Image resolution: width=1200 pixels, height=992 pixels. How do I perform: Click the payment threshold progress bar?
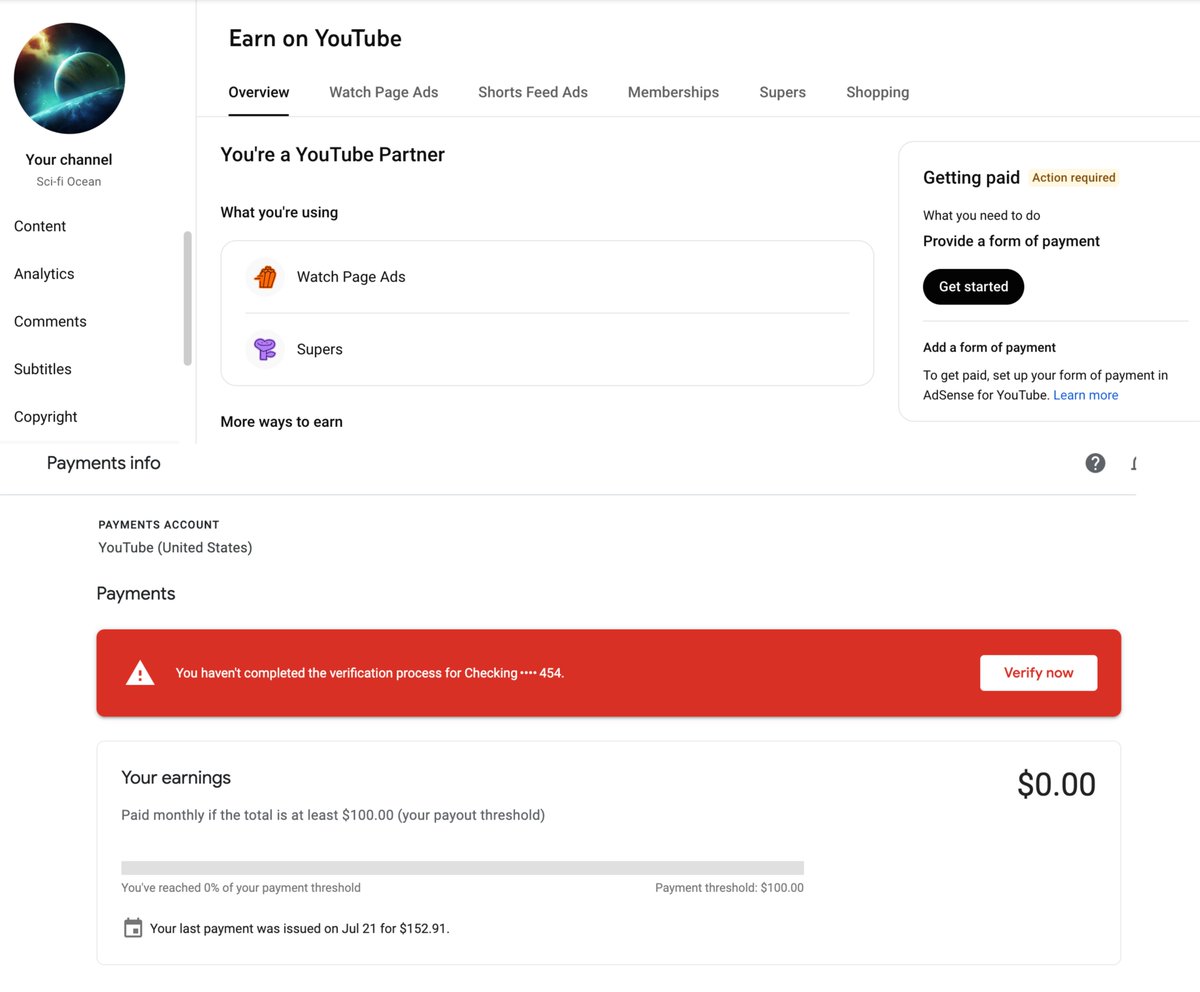point(462,868)
